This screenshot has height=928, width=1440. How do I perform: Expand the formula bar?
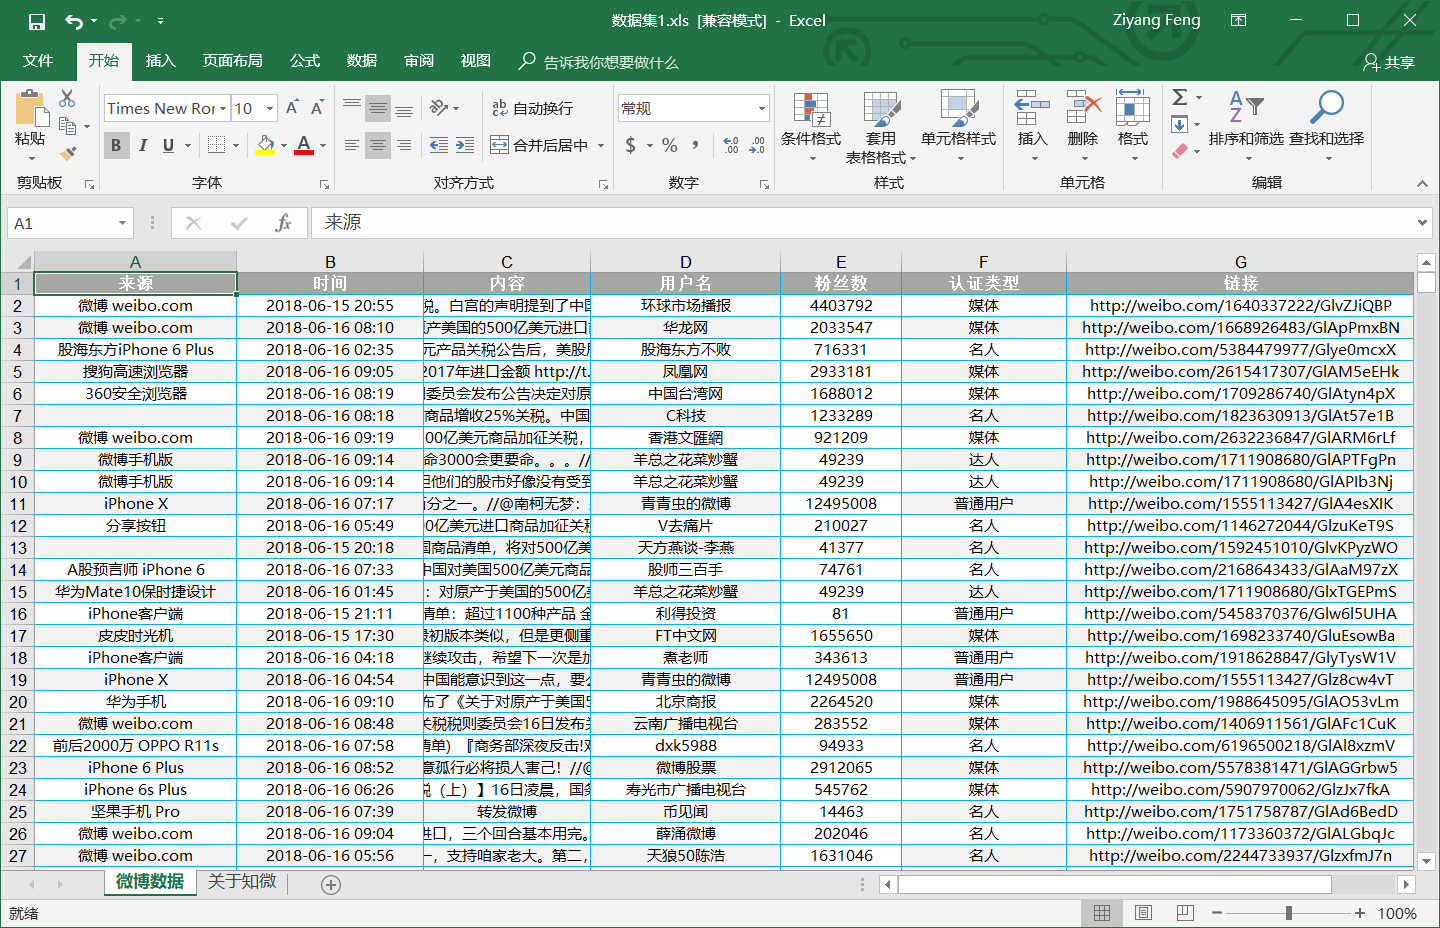pos(1423,223)
